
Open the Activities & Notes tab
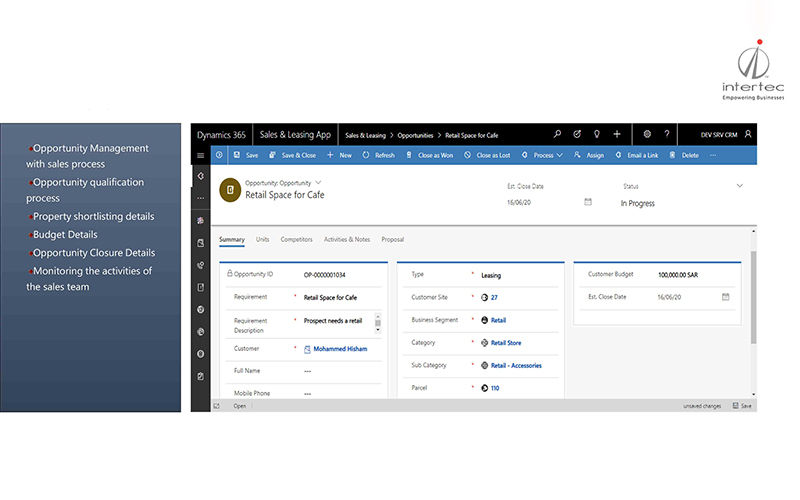[x=347, y=239]
